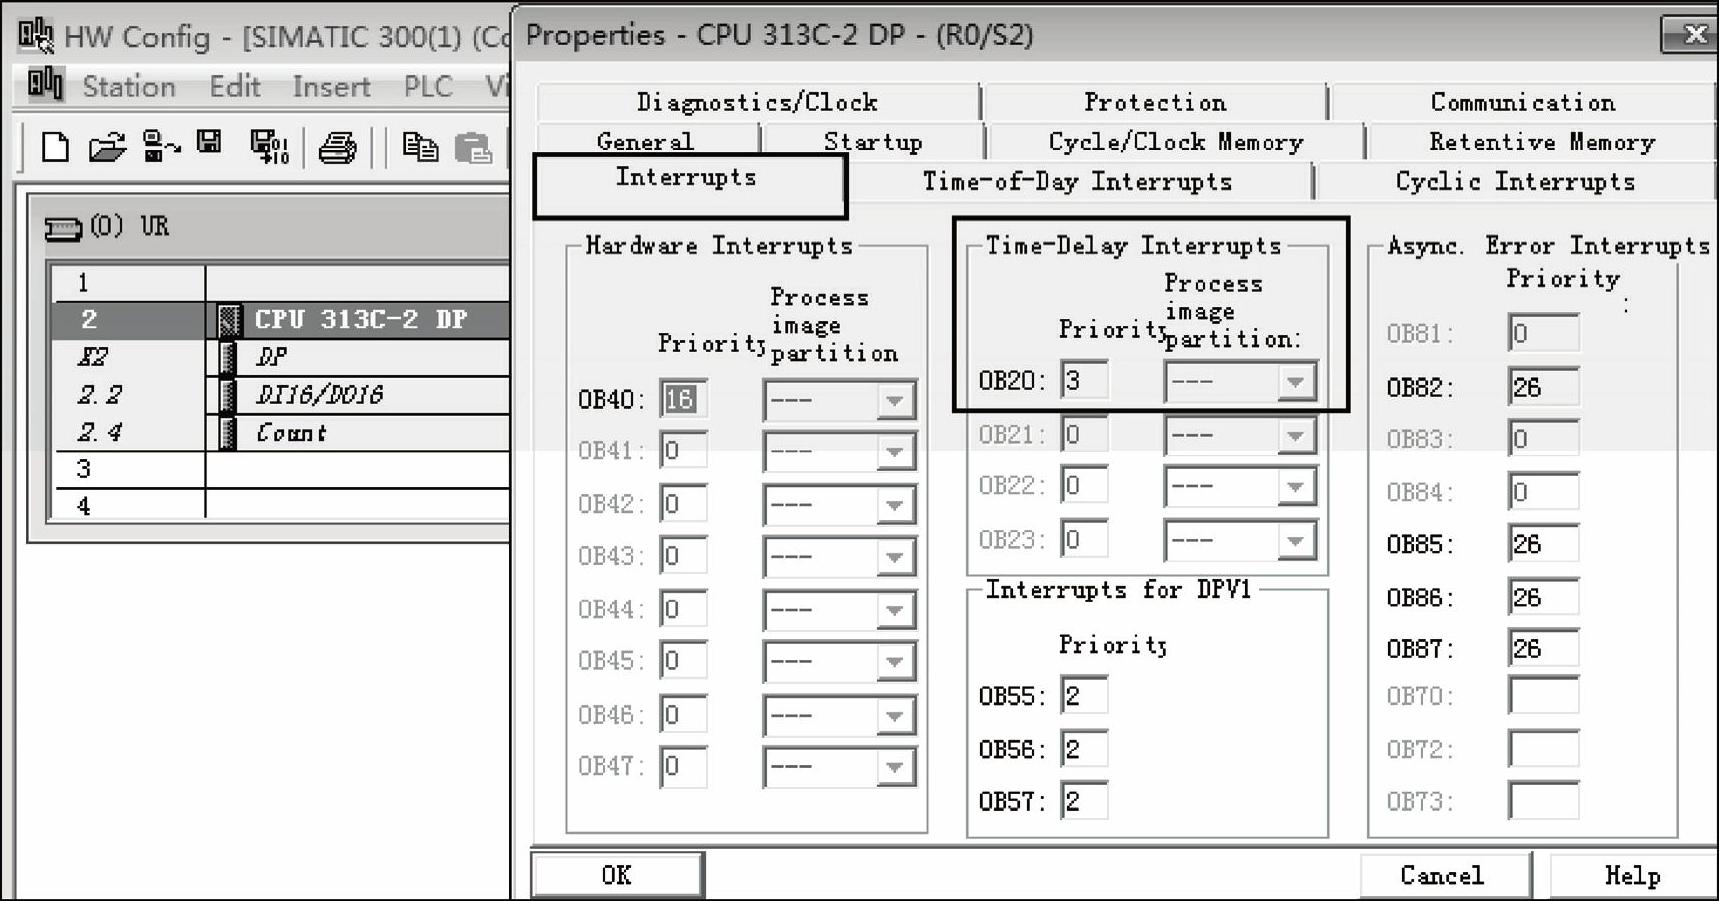The width and height of the screenshot is (1719, 901).
Task: Click the OB55 priority field
Action: [x=1084, y=696]
